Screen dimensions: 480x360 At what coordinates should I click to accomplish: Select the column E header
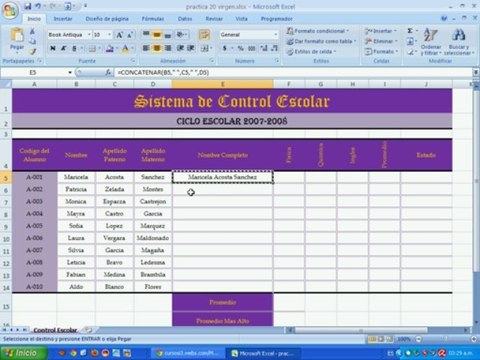point(223,84)
